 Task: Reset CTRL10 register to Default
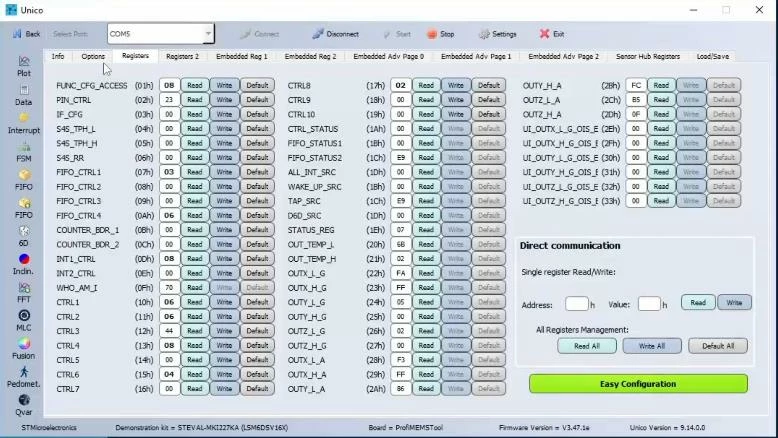click(x=489, y=114)
